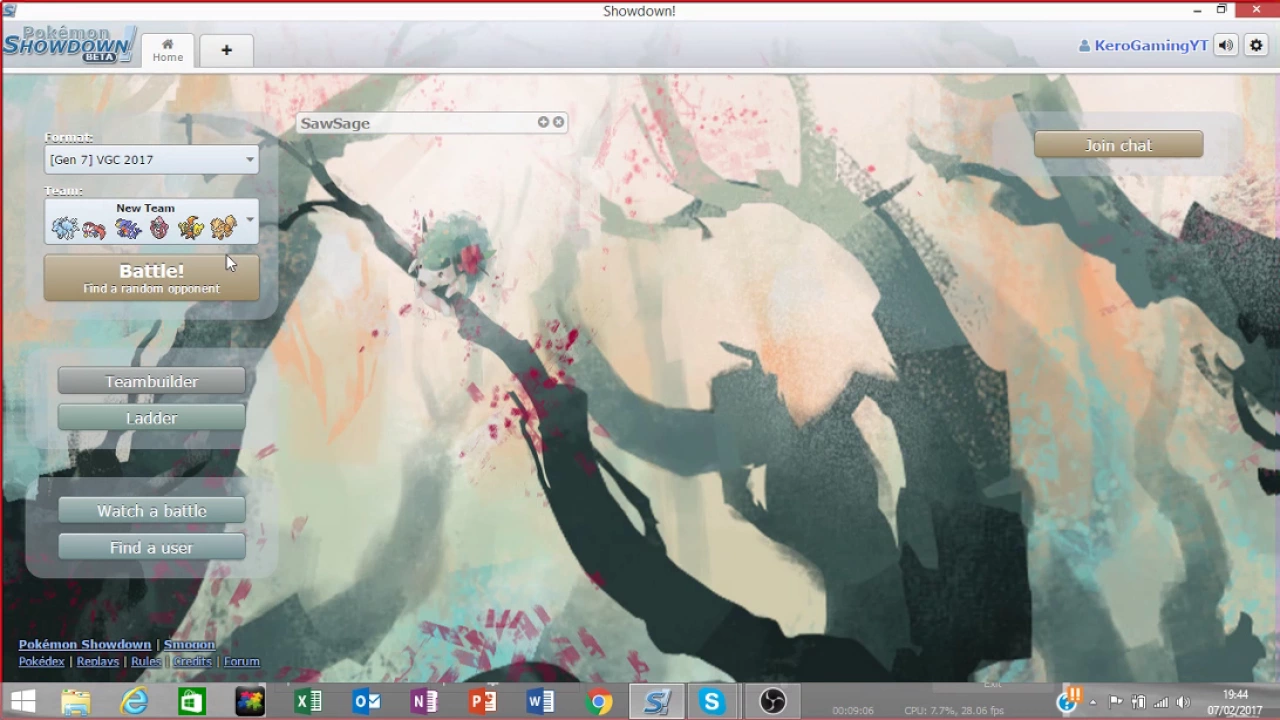The height and width of the screenshot is (720, 1280).
Task: Open the Windows Store taskbar icon
Action: click(191, 702)
